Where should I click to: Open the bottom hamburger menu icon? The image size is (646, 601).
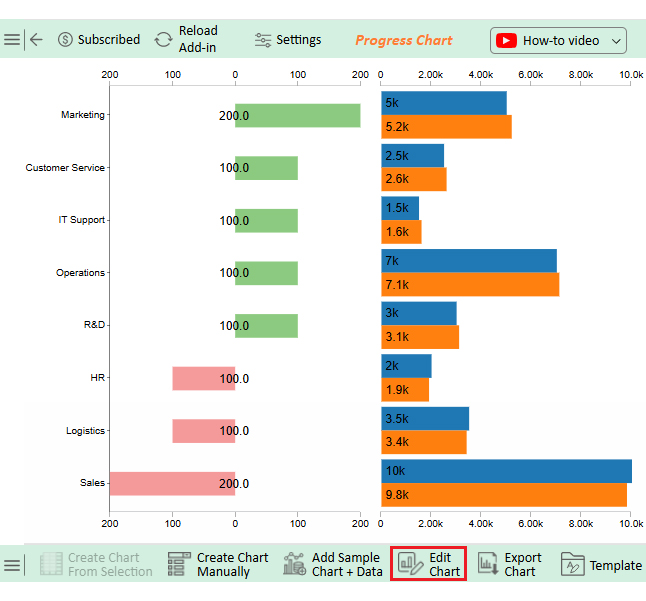click(x=11, y=565)
